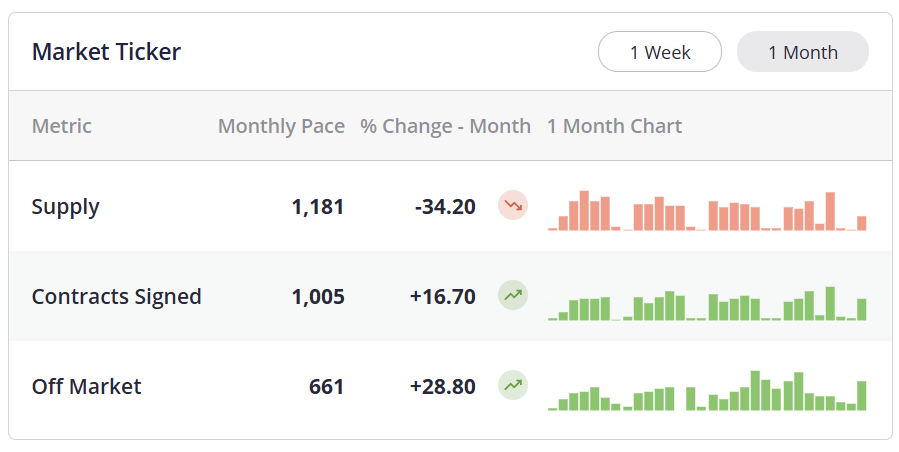This screenshot has height=452, width=899.
Task: Click the green Off Market bar chart
Action: [707, 391]
